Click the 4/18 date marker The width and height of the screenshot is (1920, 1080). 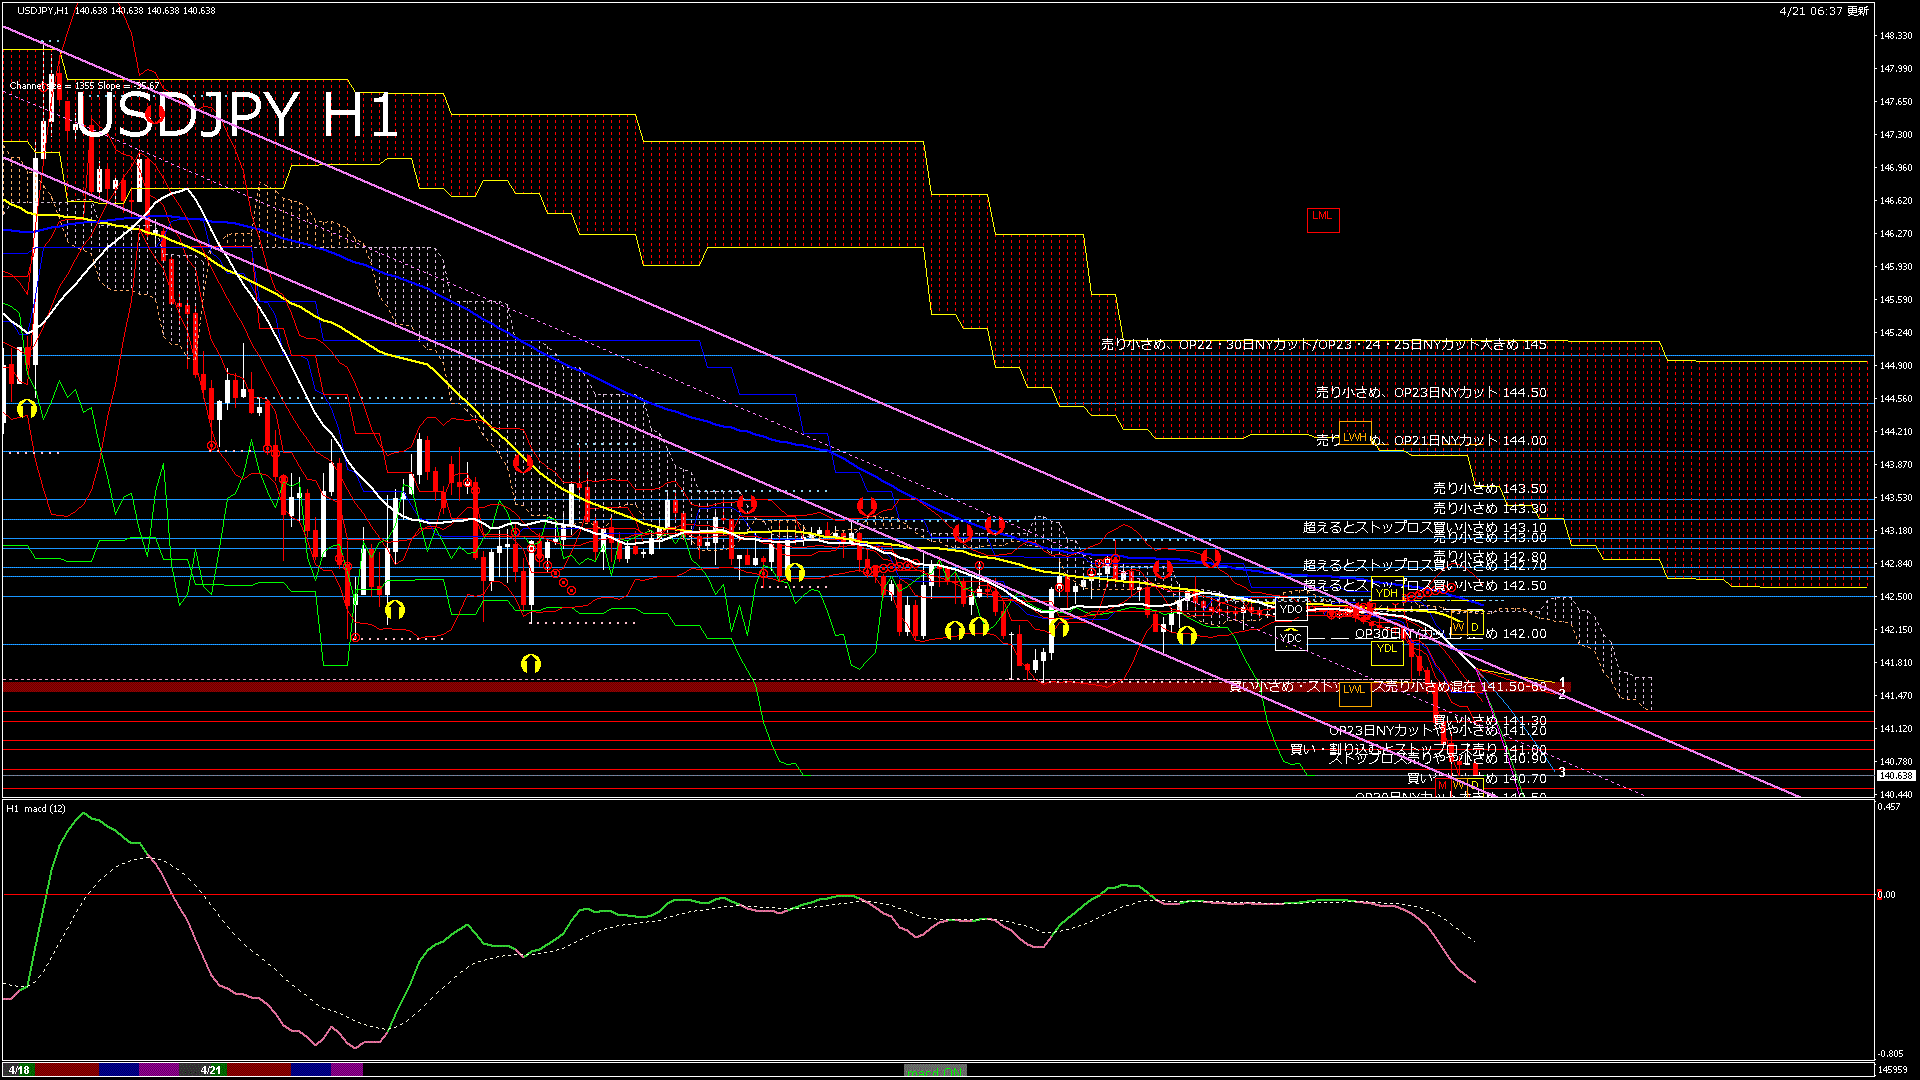(18, 1070)
